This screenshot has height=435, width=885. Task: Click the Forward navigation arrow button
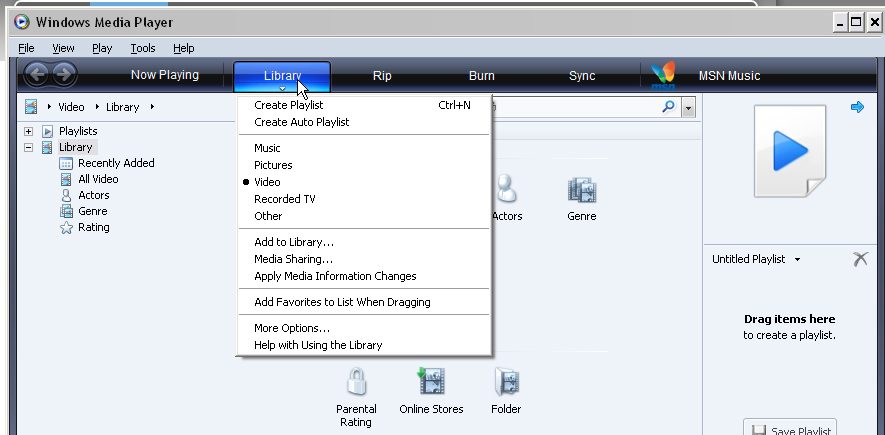coord(63,74)
